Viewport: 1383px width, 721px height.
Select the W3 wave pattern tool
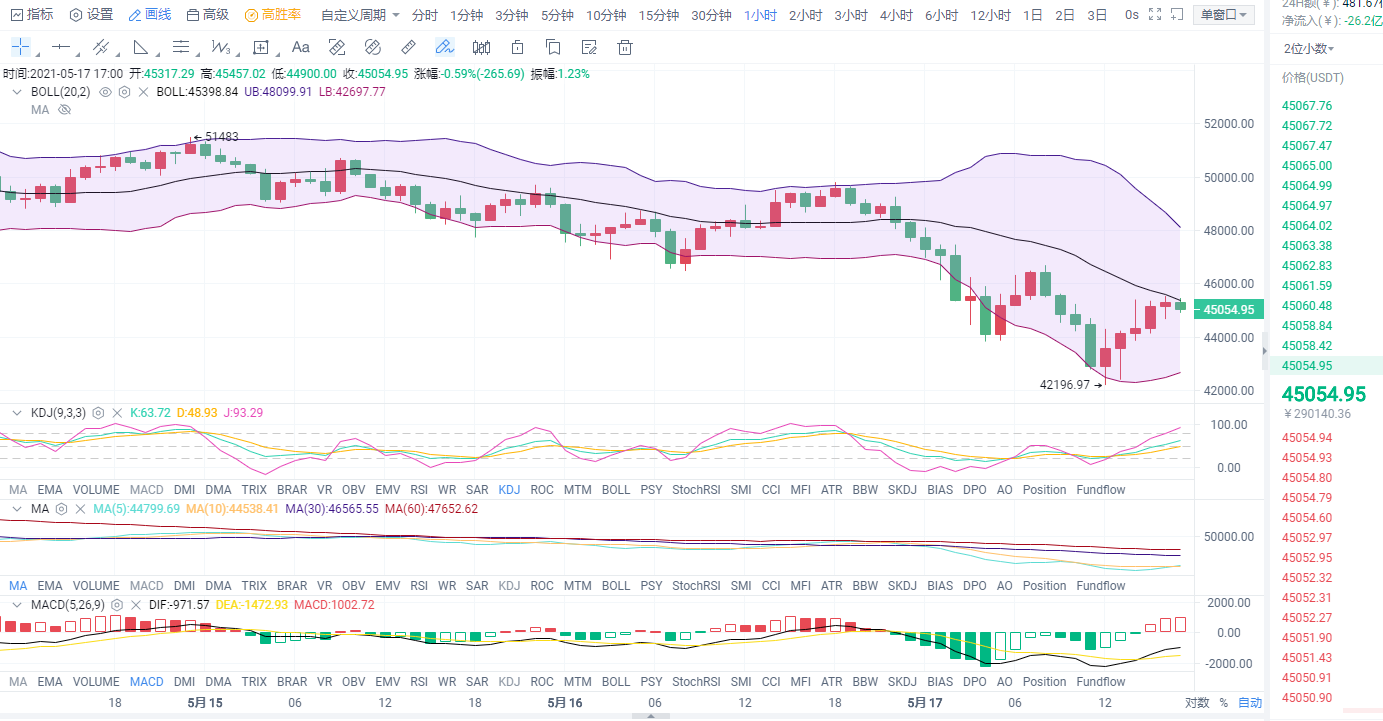click(220, 47)
